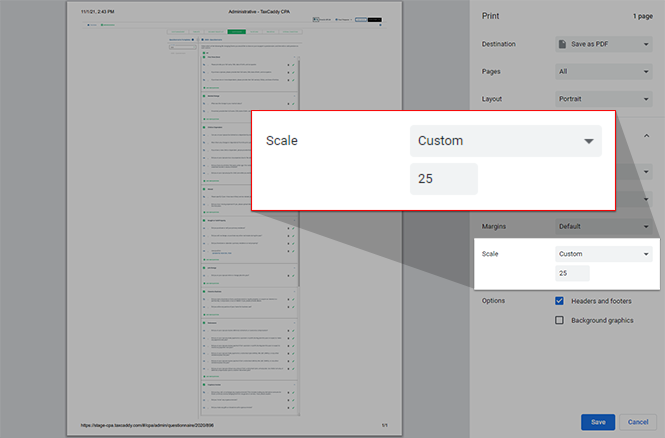Open the Margins dropdown set to Default
The image size is (665, 438).
604,226
